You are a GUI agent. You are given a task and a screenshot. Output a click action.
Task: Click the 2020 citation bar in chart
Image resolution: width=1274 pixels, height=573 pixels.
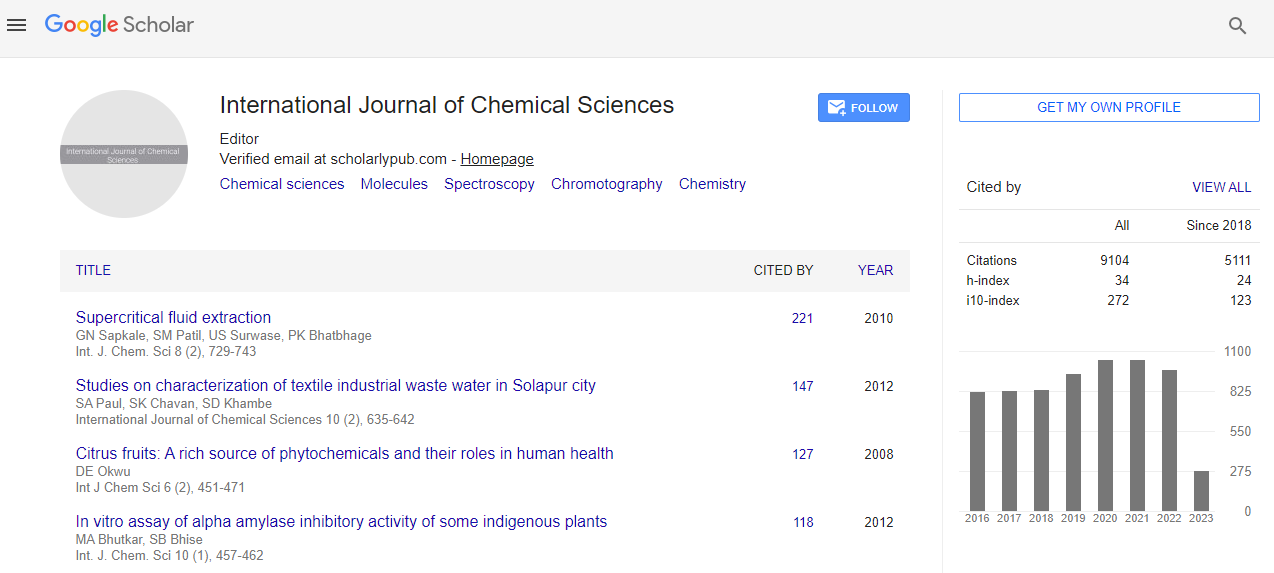tap(1105, 435)
